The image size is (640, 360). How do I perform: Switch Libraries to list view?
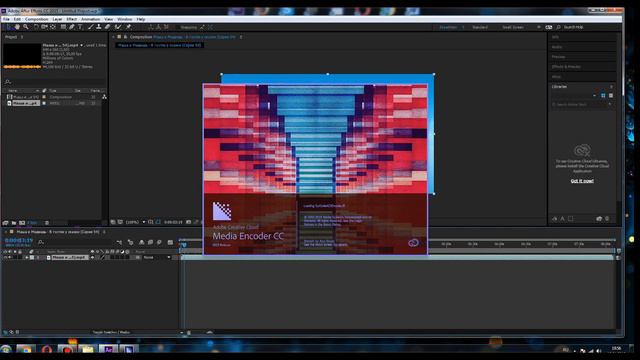(611, 96)
